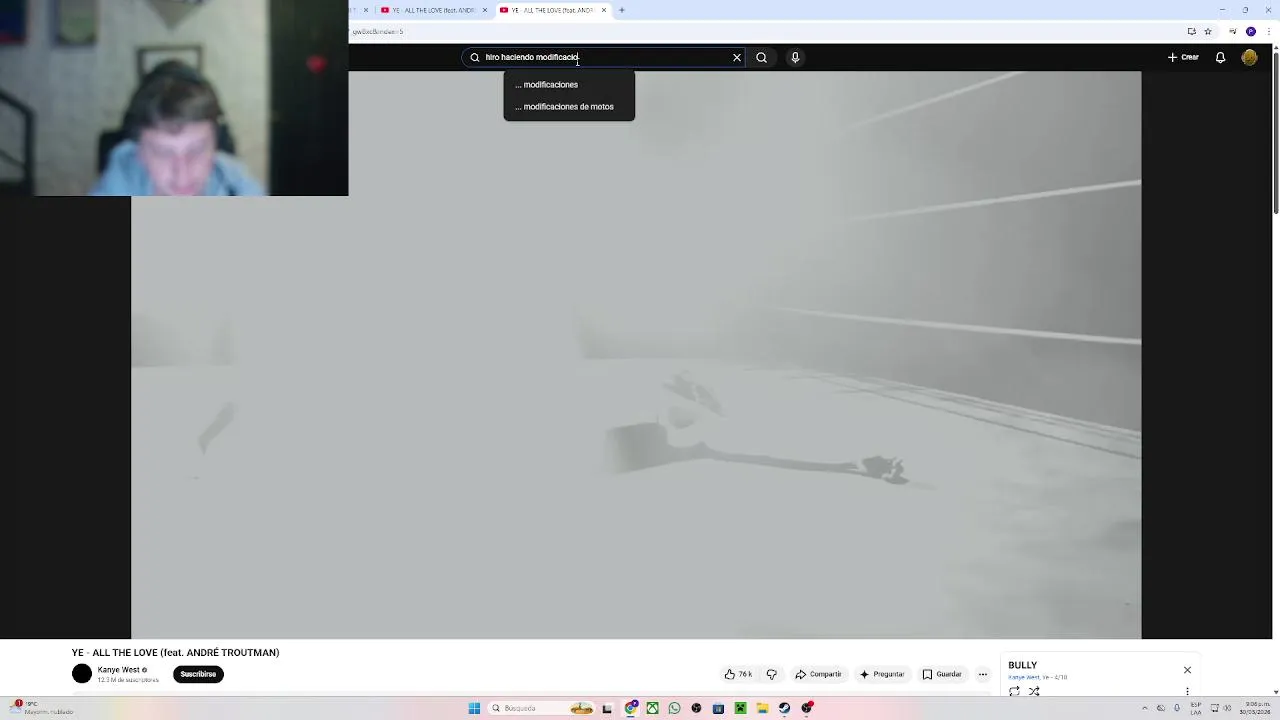This screenshot has height=720, width=1280.
Task: Select the suggestion 'modificaciones de motos'
Action: (569, 107)
